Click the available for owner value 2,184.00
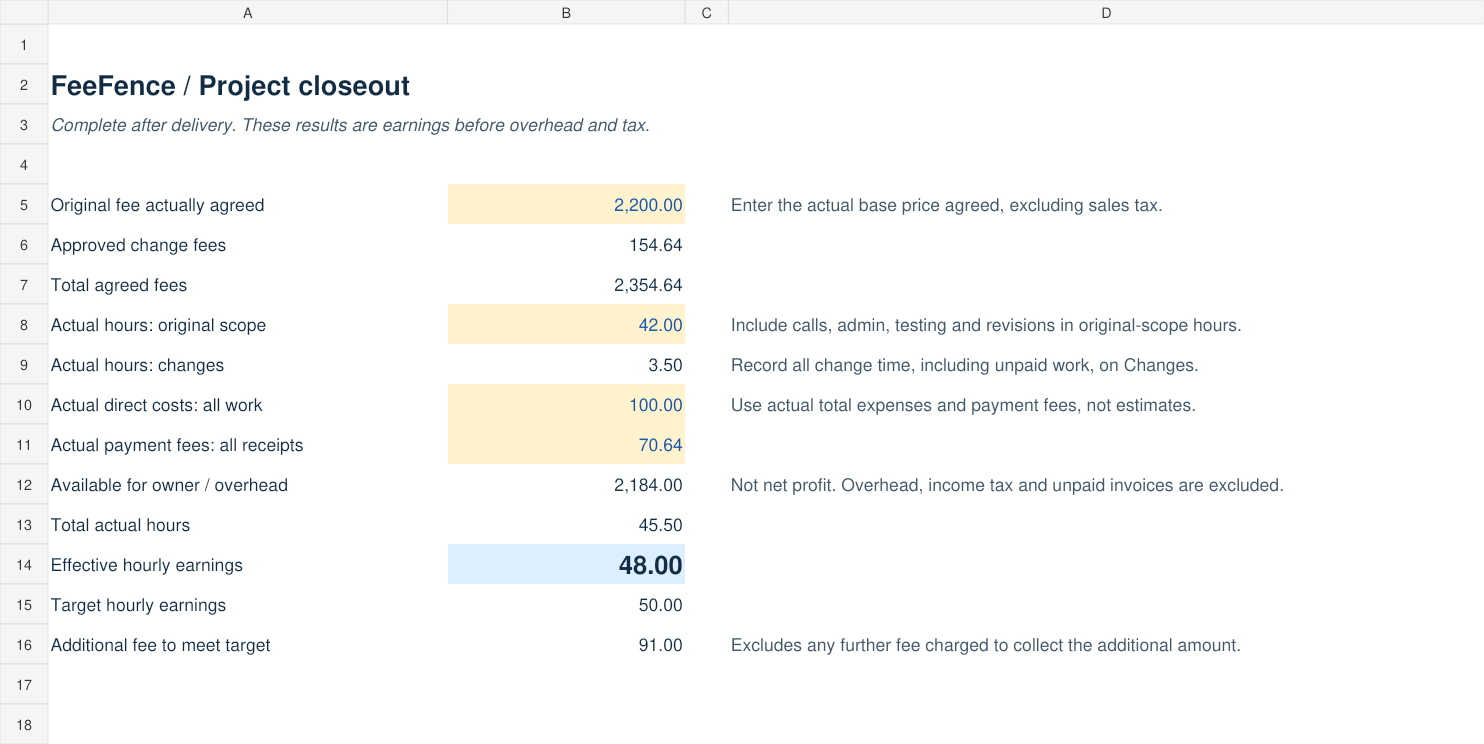 click(566, 484)
